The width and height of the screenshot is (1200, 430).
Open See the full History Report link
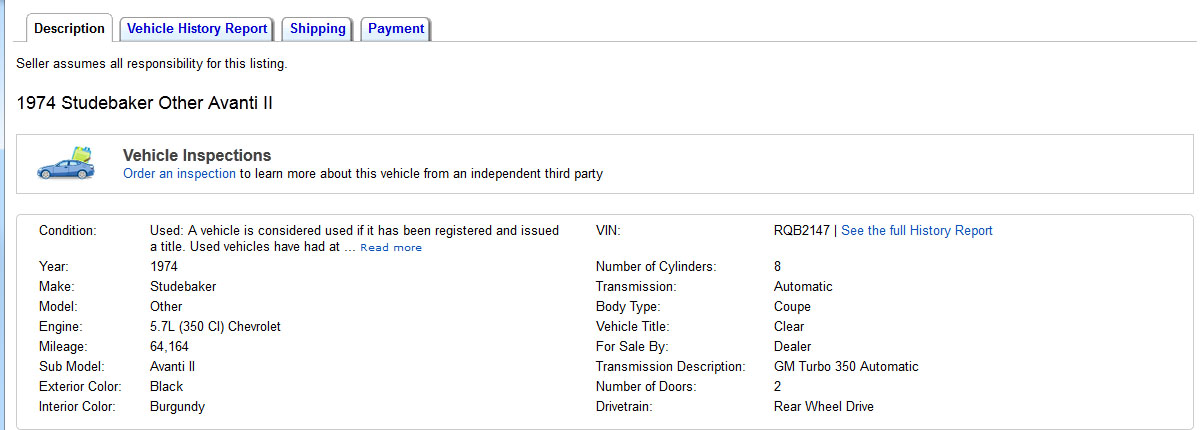pyautogui.click(x=917, y=230)
